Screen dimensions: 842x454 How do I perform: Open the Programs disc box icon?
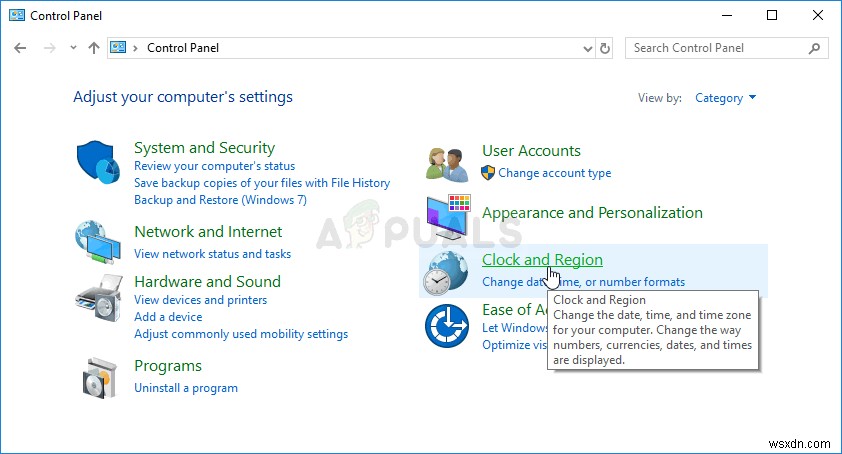click(x=99, y=378)
